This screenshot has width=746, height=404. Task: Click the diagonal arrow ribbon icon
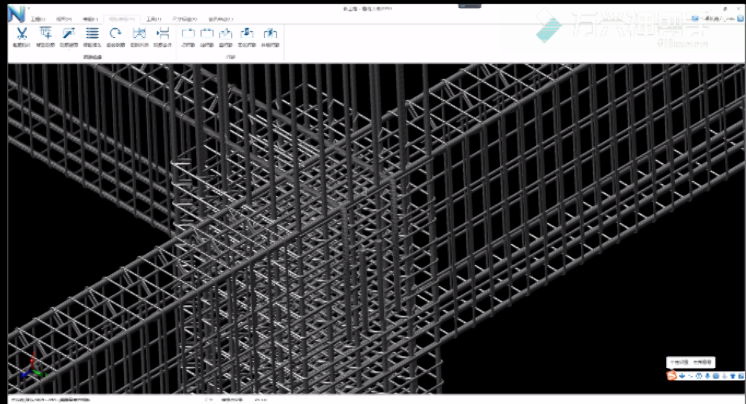coord(69,34)
